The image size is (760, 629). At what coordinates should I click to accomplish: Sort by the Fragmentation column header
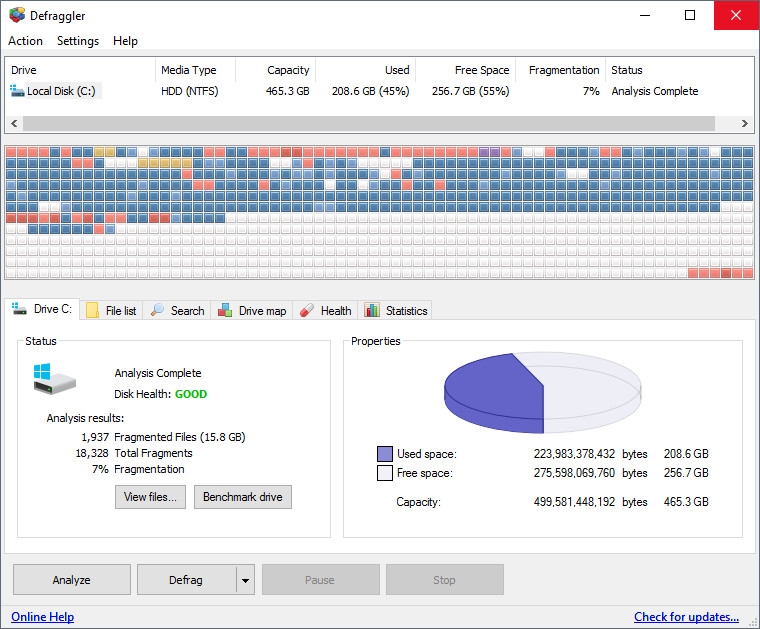pyautogui.click(x=560, y=70)
